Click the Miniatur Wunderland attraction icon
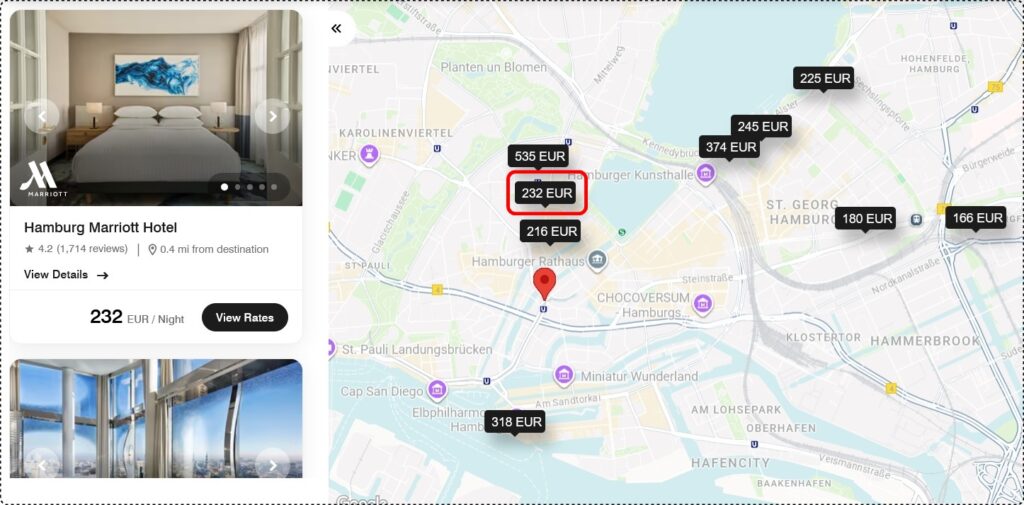 pos(564,376)
